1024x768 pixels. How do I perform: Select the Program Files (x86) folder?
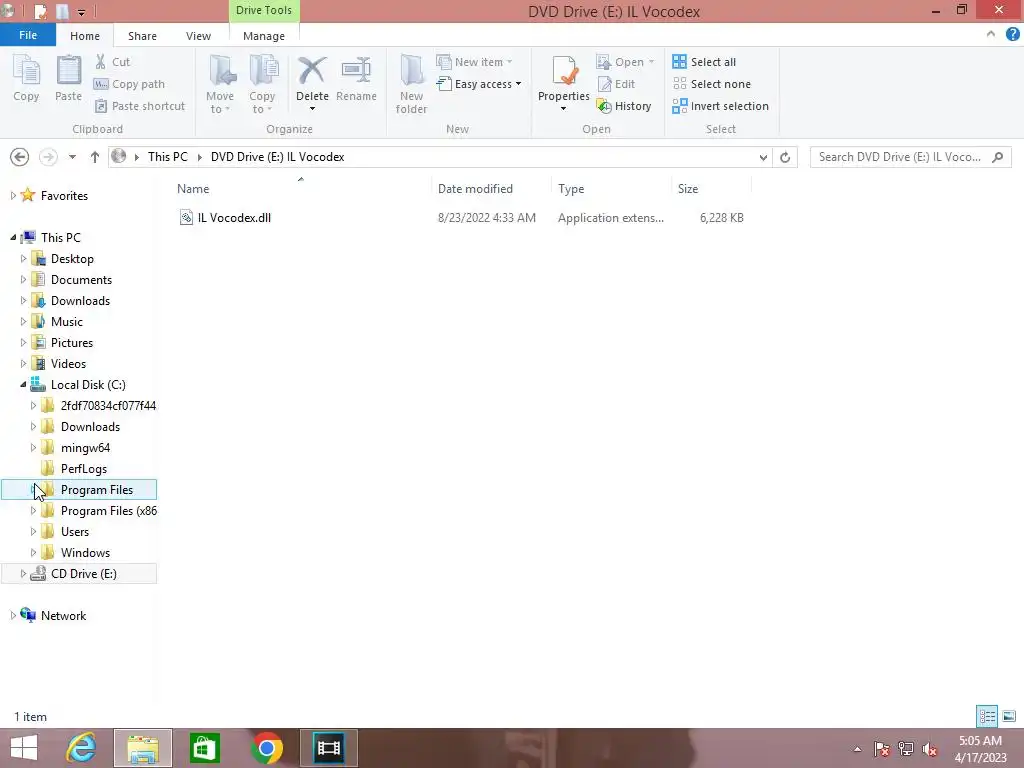[108, 511]
